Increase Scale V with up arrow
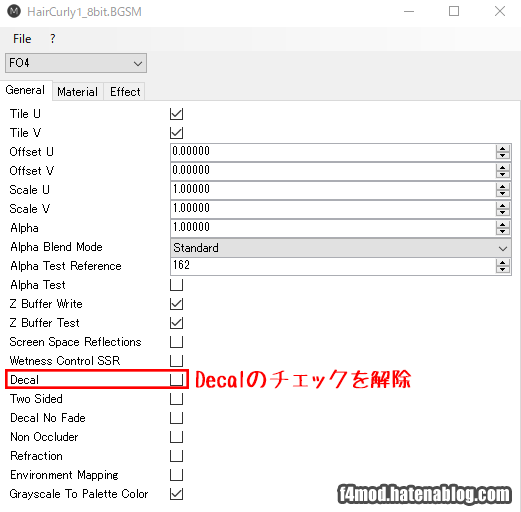Viewport: 521px width, 512px height. [502, 206]
